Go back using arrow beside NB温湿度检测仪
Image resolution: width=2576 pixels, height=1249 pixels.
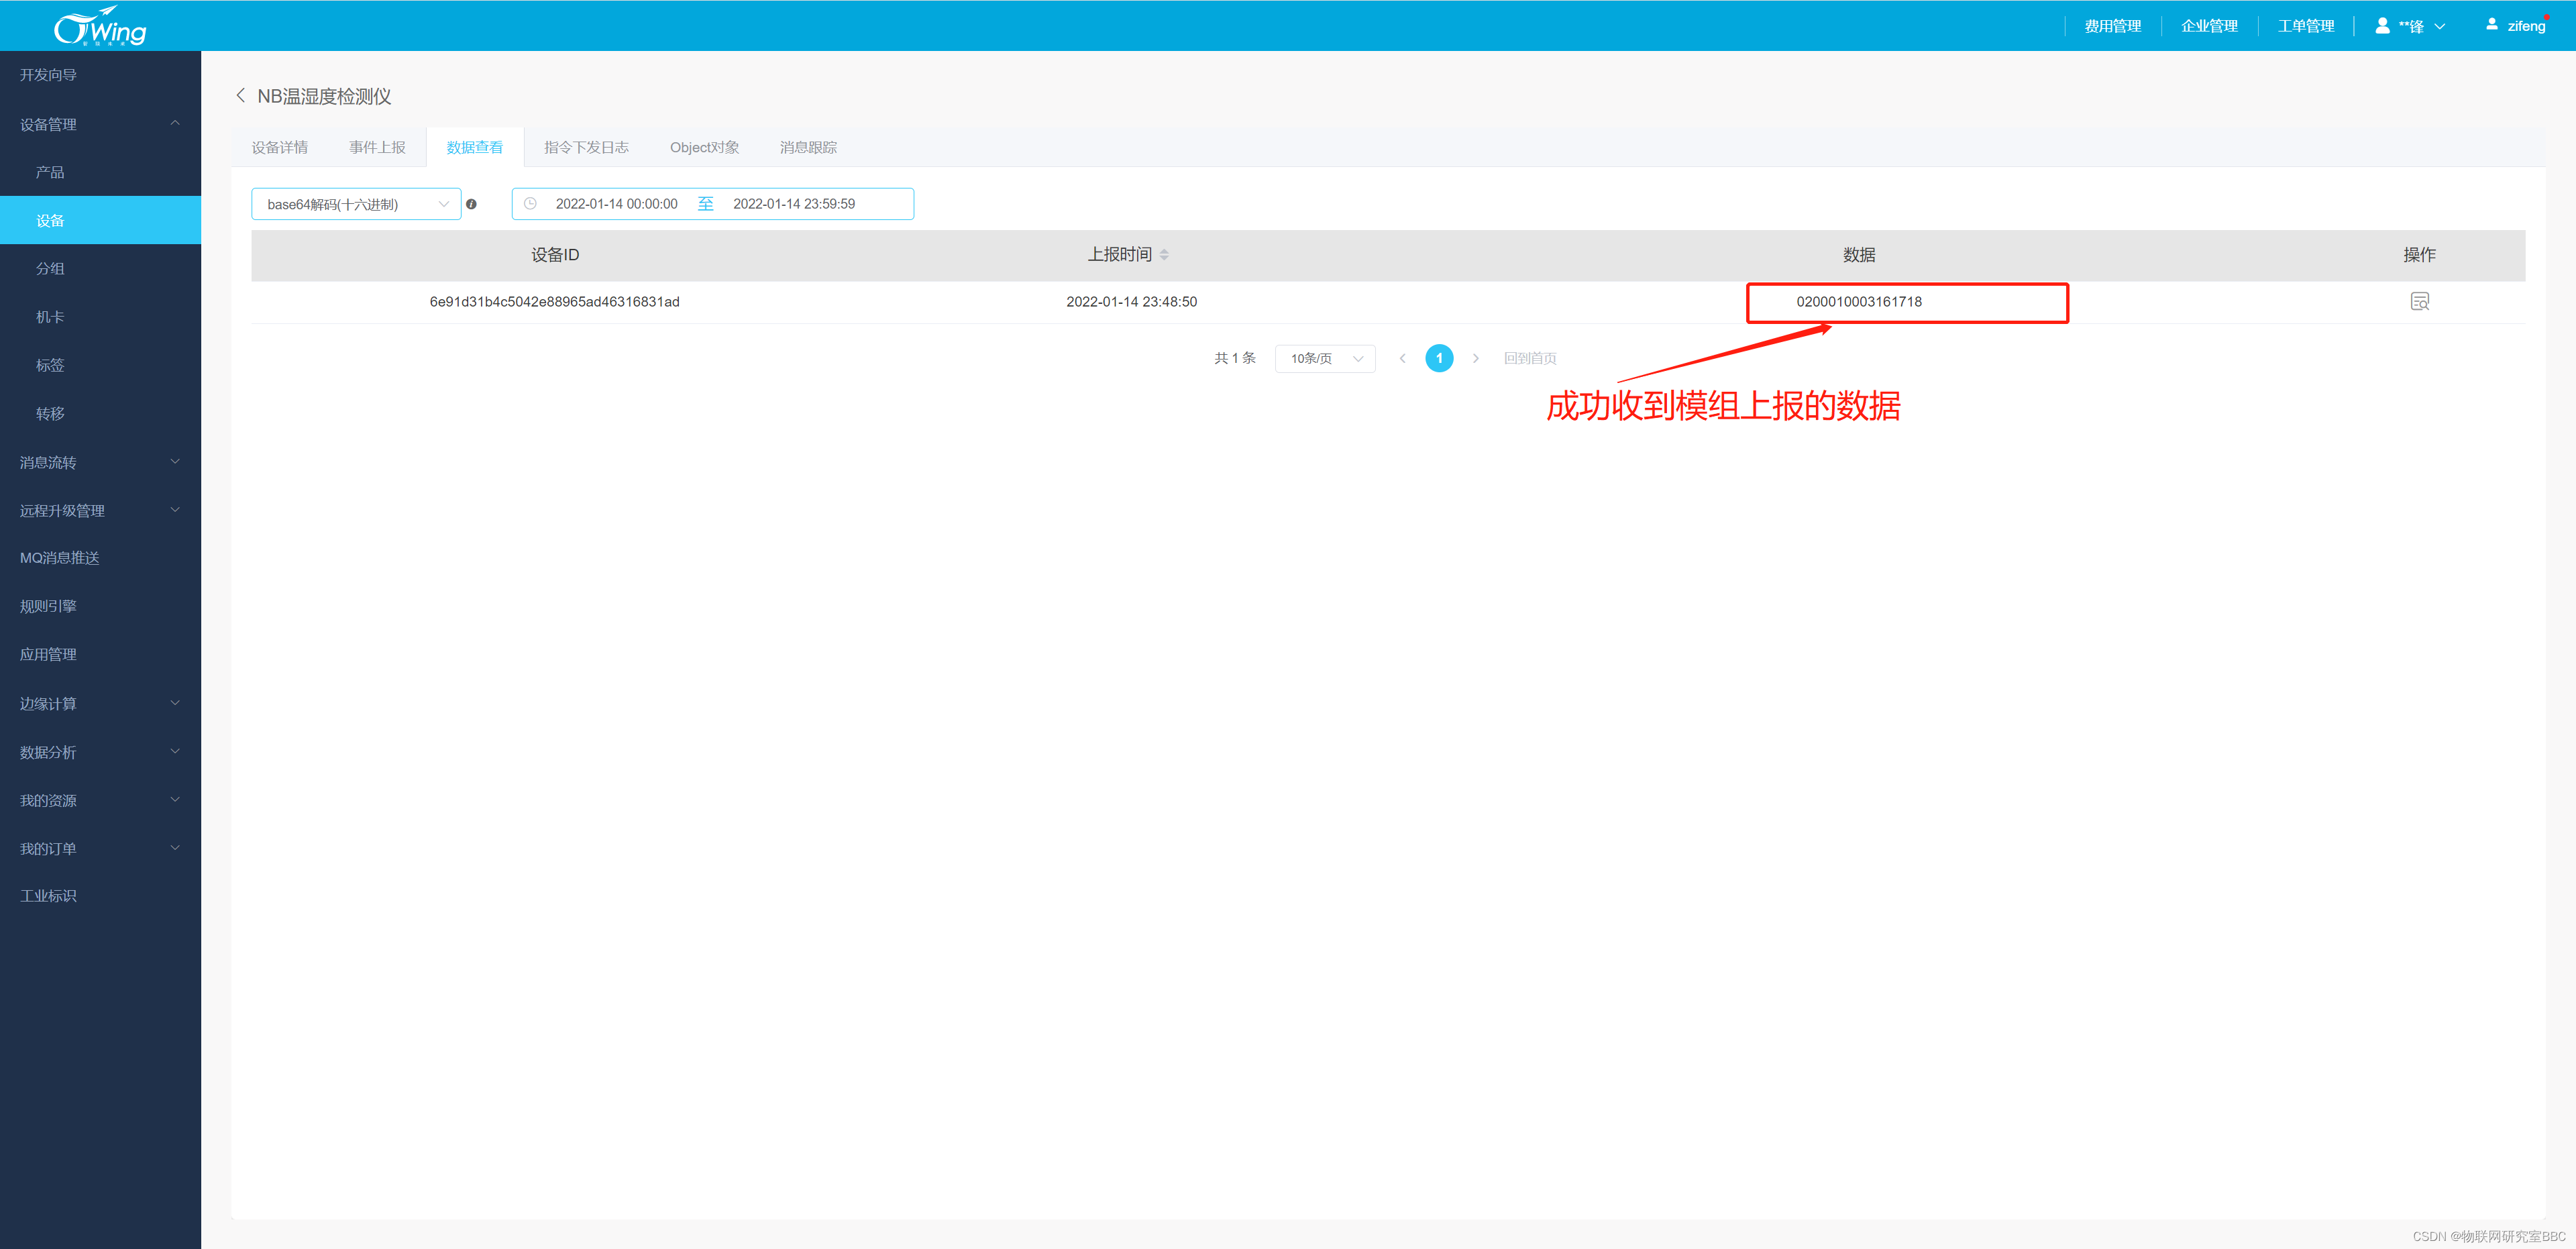pyautogui.click(x=240, y=96)
